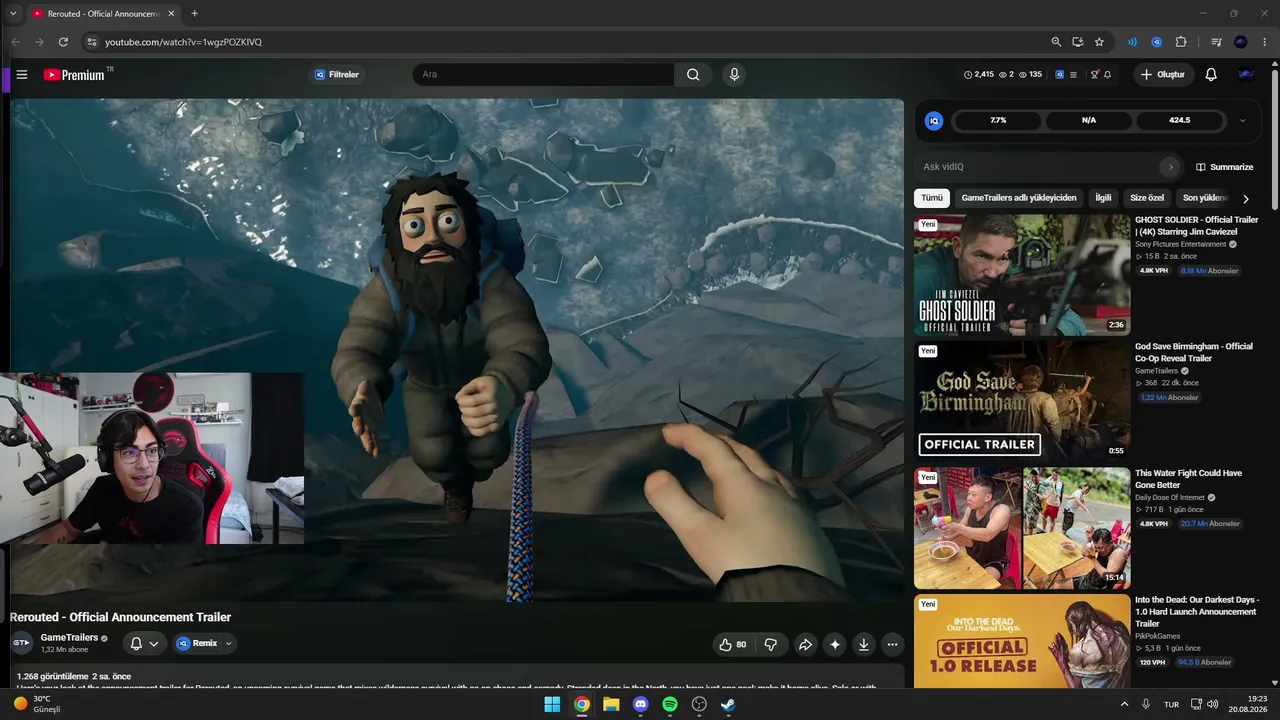
Task: Select the Tümü filter chip
Action: pos(932,198)
